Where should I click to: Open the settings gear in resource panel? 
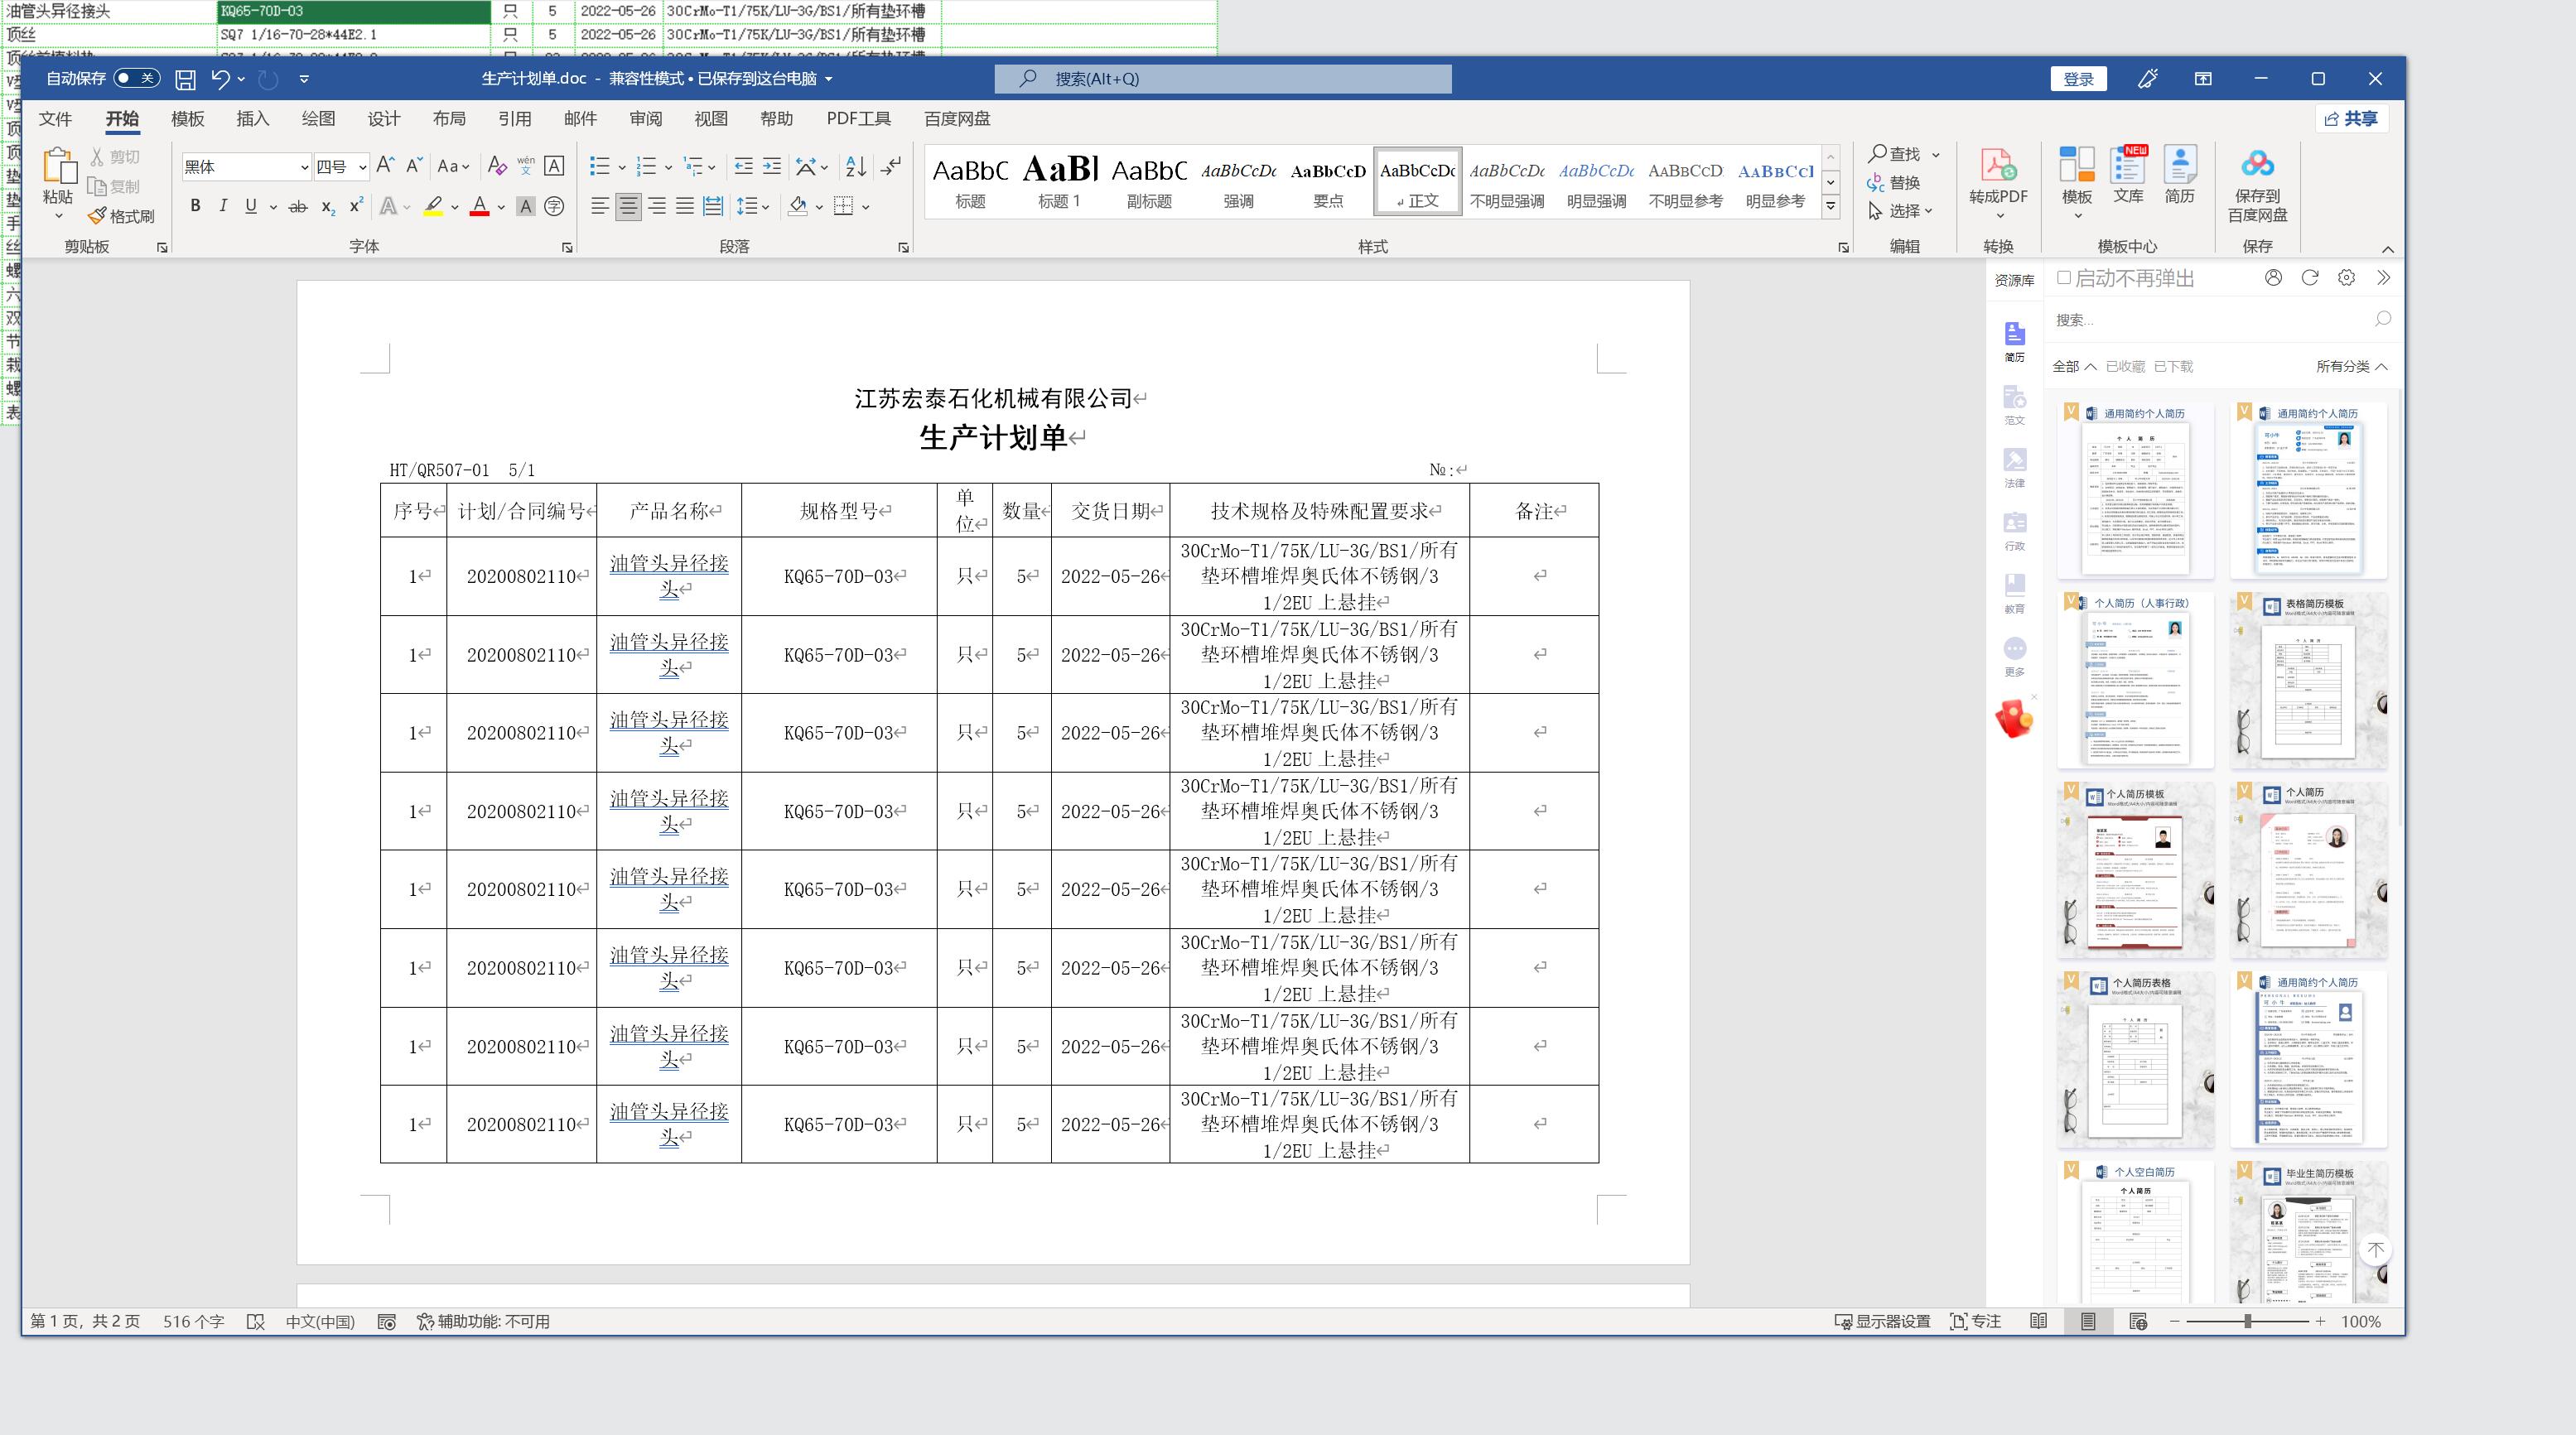click(x=2346, y=278)
